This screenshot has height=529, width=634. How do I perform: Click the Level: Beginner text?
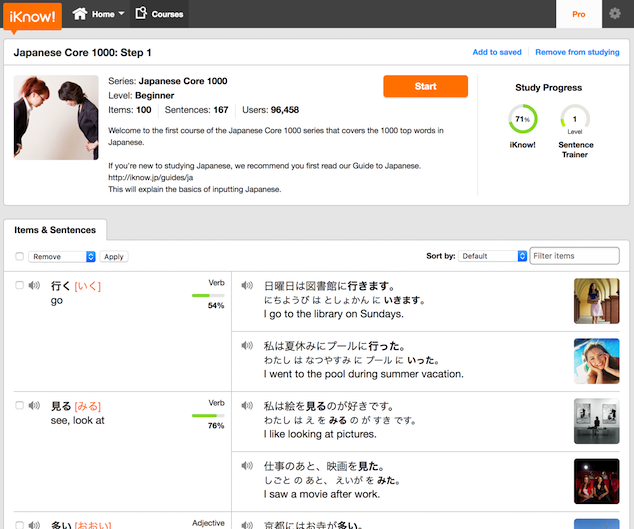(x=141, y=95)
